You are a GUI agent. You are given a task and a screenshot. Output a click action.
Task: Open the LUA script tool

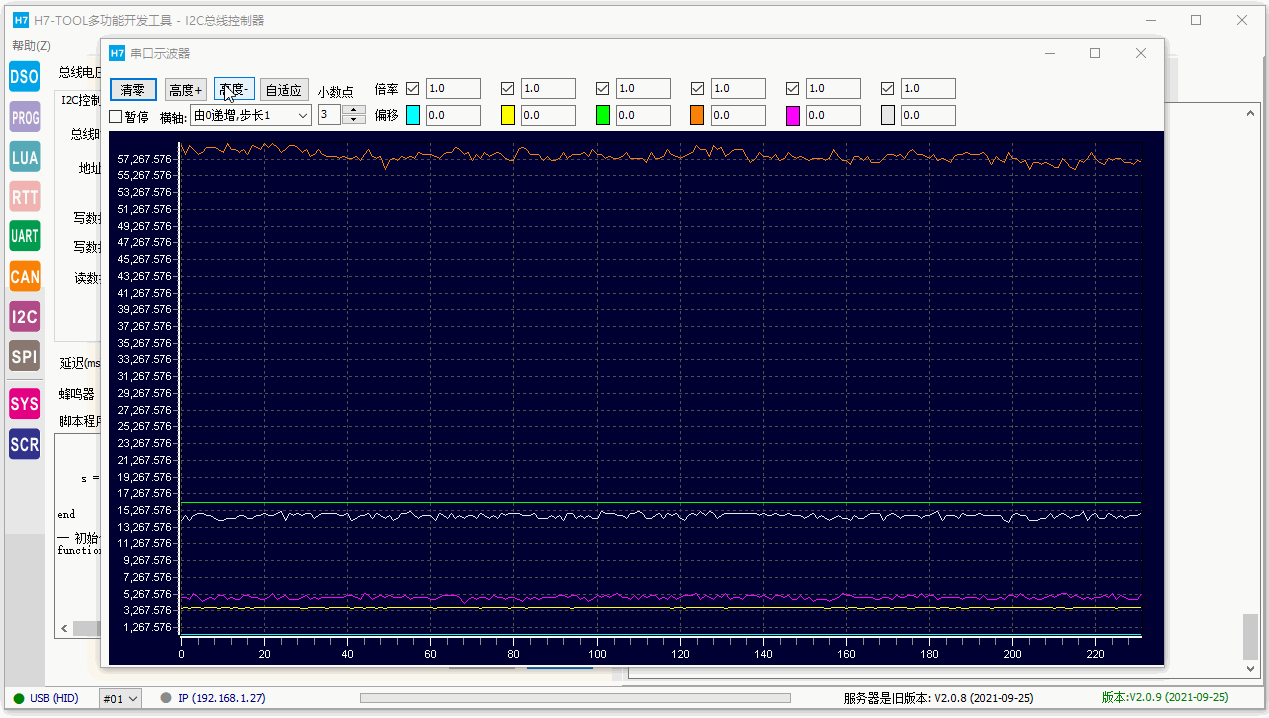point(24,157)
